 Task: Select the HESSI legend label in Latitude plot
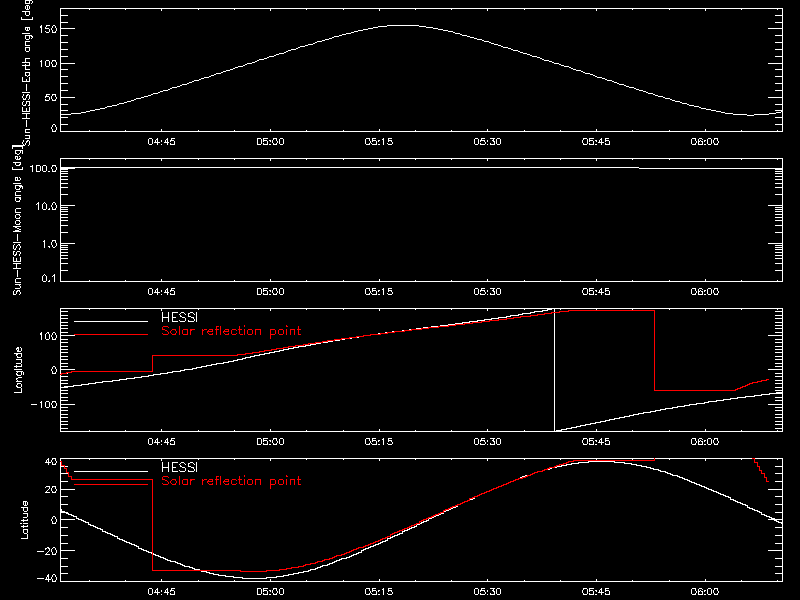(x=179, y=467)
